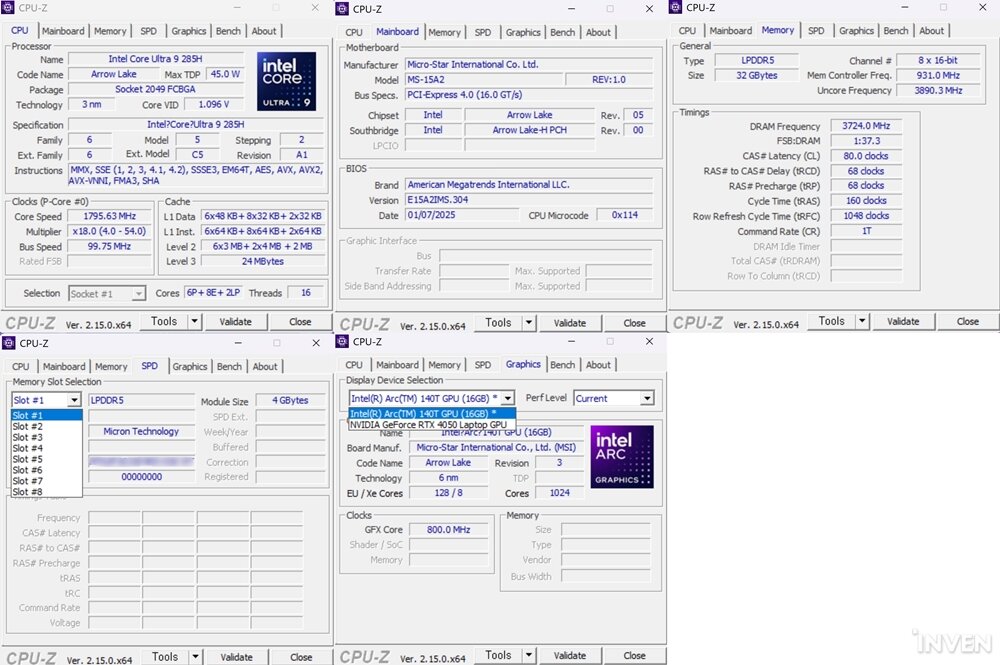Open Tools dropdown arrow in Memory window
The image size is (1000, 665).
coord(862,321)
